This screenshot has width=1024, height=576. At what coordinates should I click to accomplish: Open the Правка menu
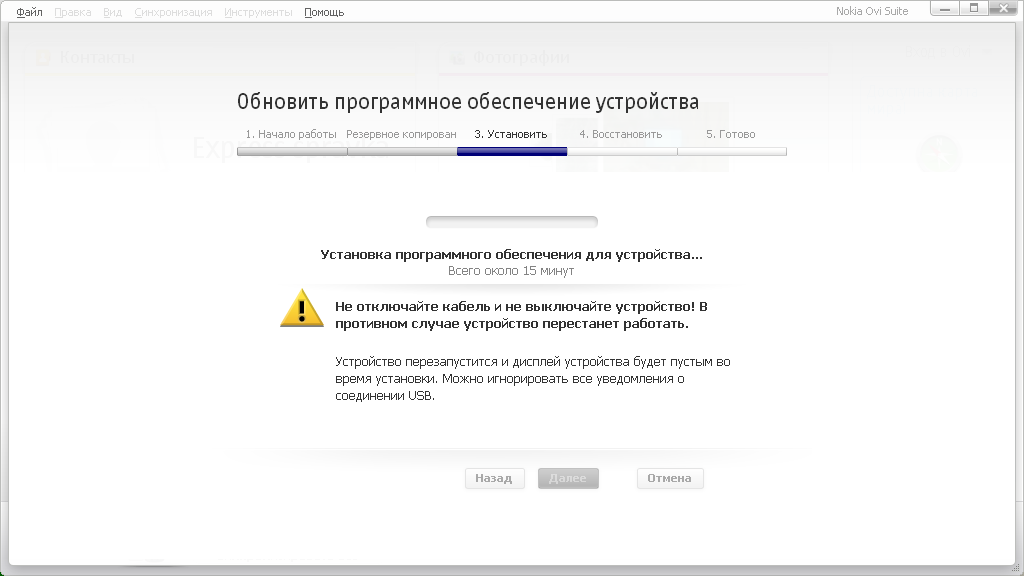[73, 12]
